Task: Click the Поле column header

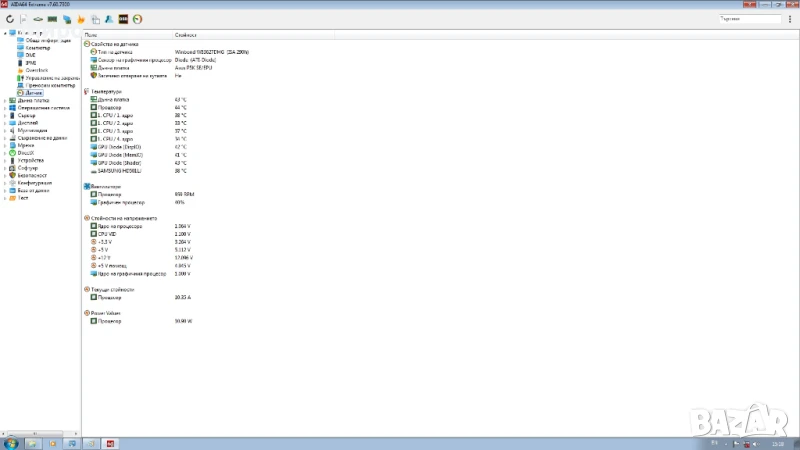Action: pos(91,35)
